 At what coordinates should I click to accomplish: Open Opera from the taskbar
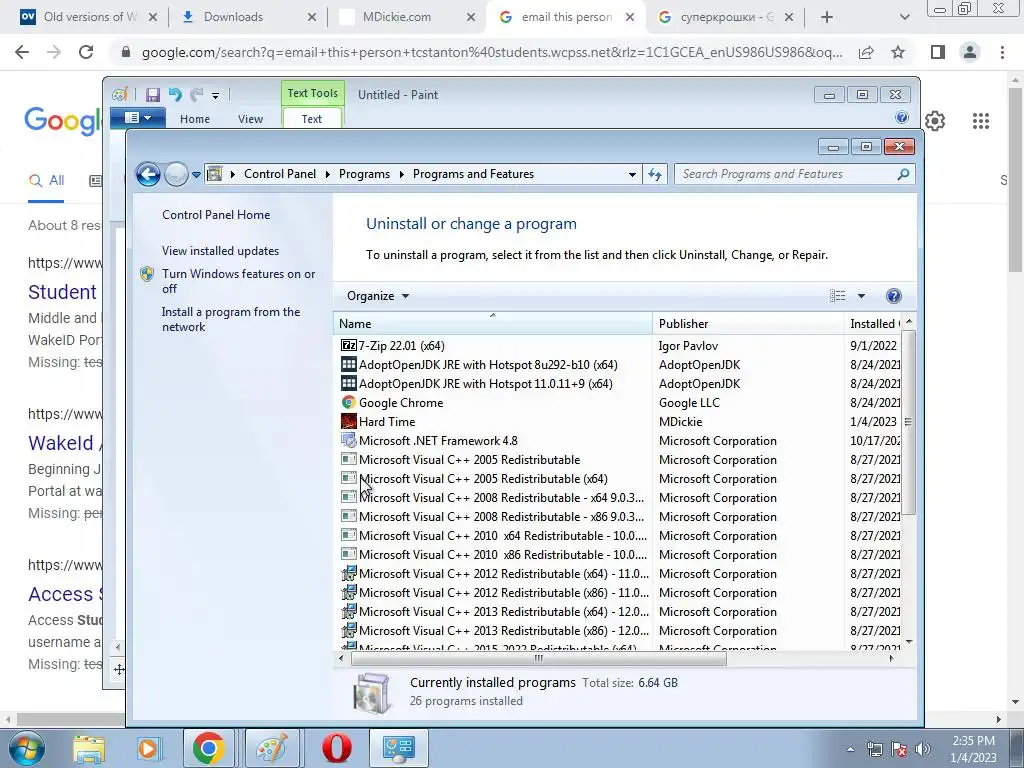(337, 748)
